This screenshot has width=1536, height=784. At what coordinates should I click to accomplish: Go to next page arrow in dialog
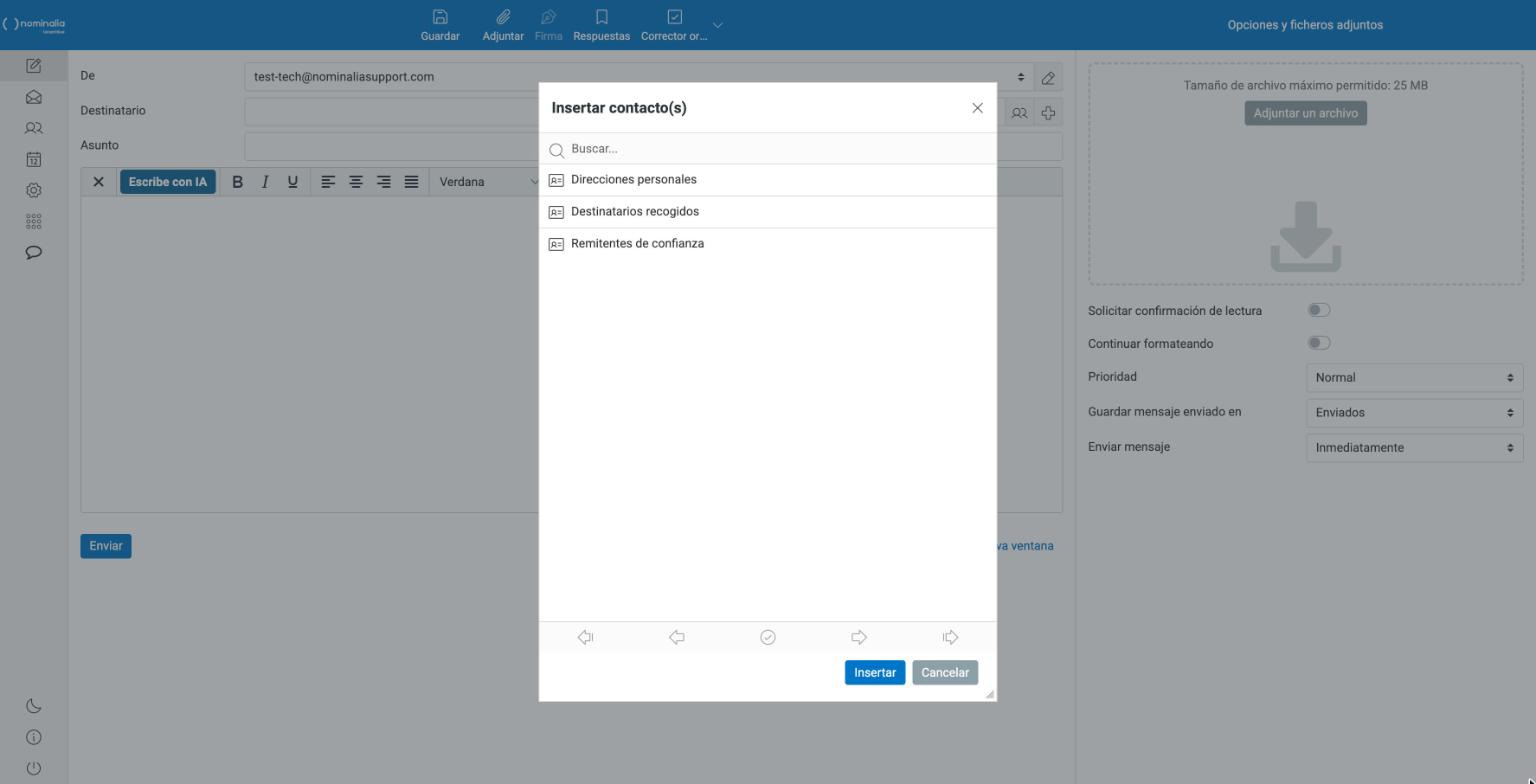click(x=859, y=637)
